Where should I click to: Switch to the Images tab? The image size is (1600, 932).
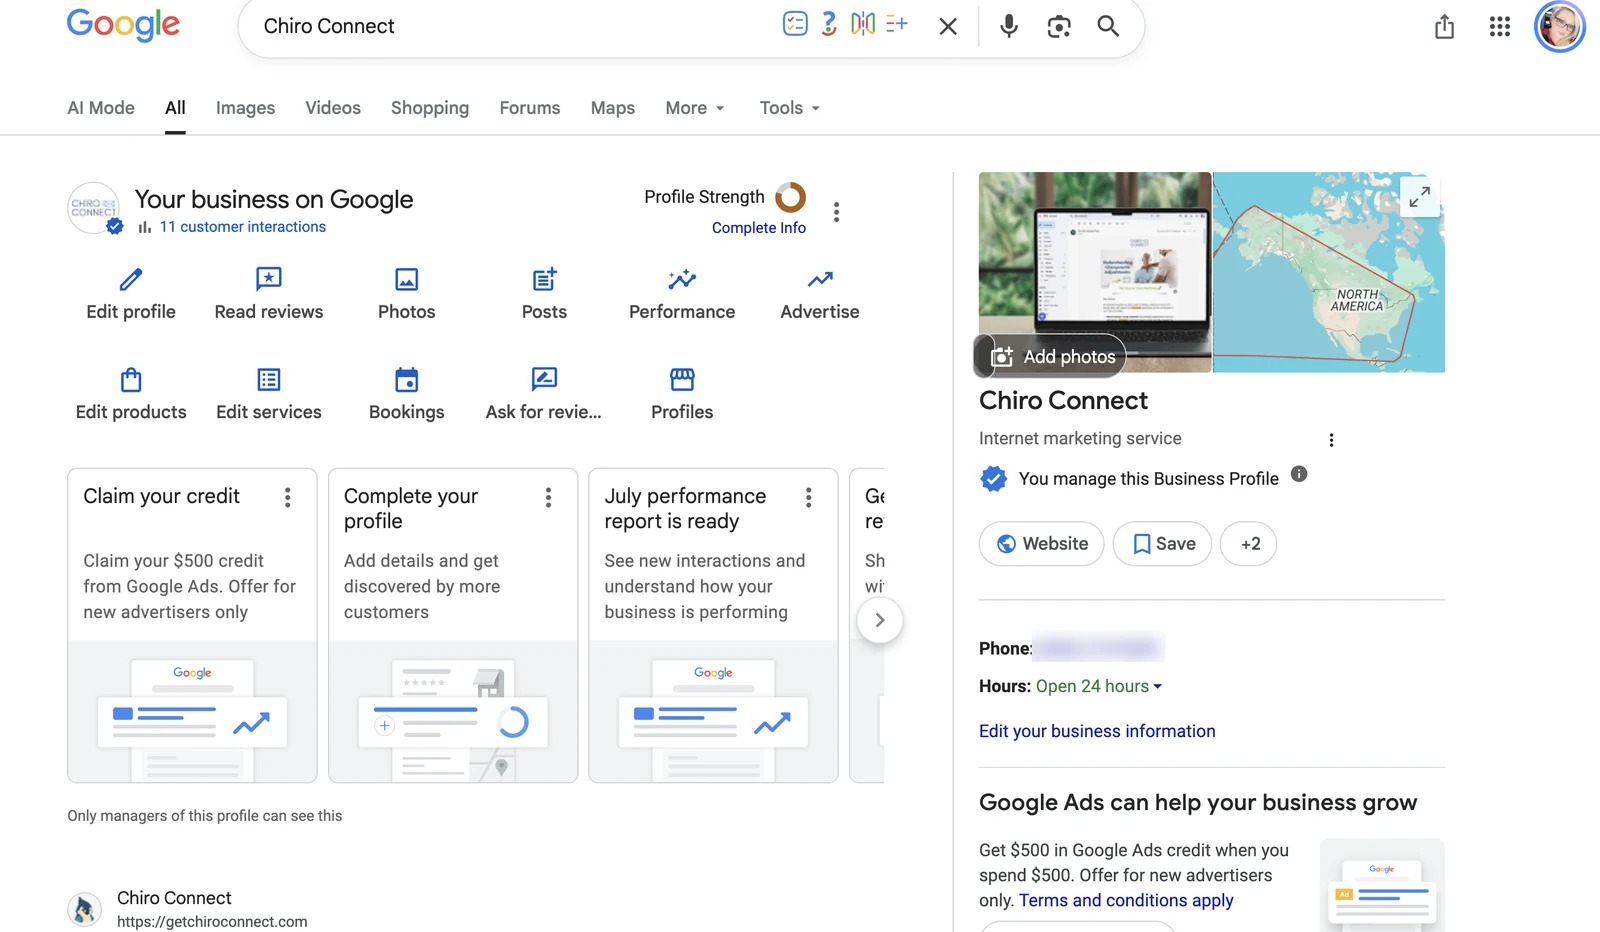pos(245,108)
